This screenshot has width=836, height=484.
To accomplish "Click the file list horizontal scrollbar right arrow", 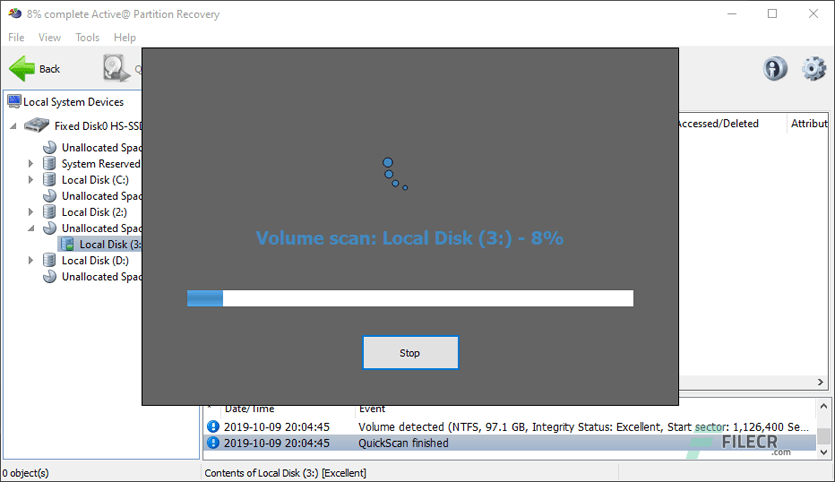I will click(x=821, y=382).
